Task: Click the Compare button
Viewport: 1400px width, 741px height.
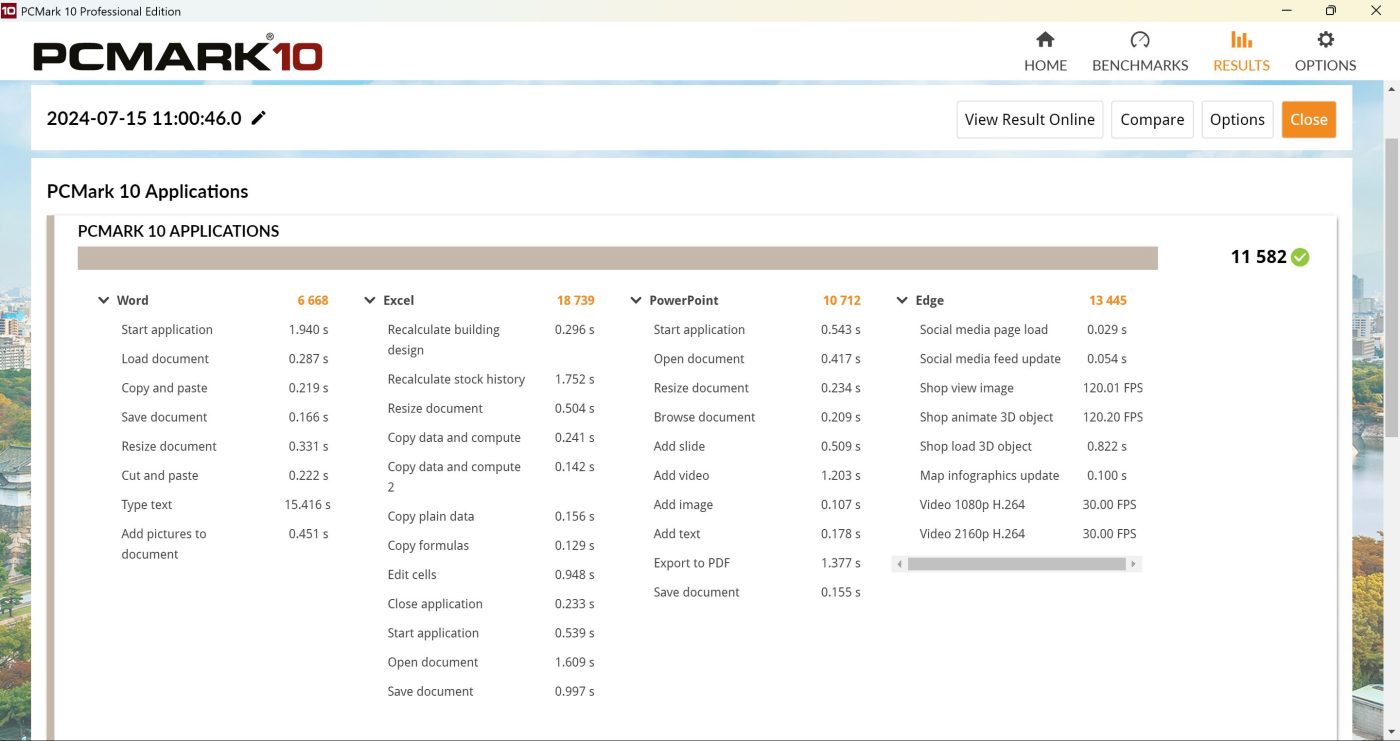Action: pyautogui.click(x=1152, y=119)
